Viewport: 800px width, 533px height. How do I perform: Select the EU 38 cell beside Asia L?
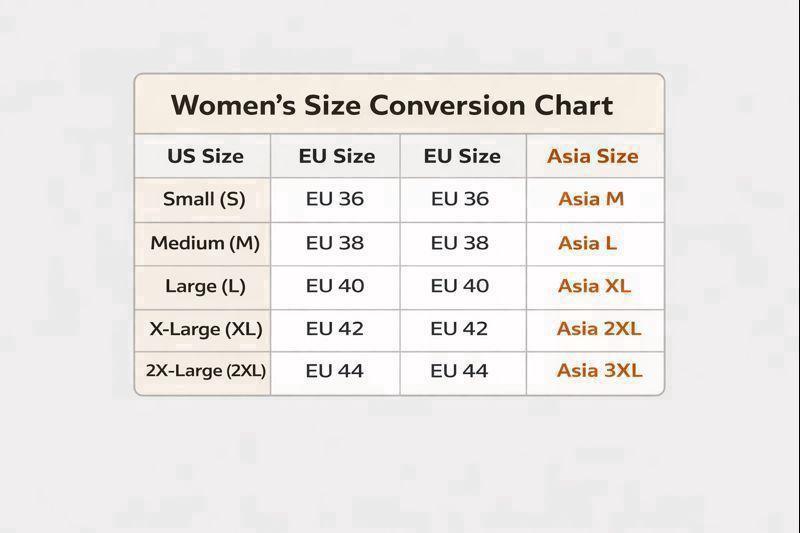click(460, 243)
